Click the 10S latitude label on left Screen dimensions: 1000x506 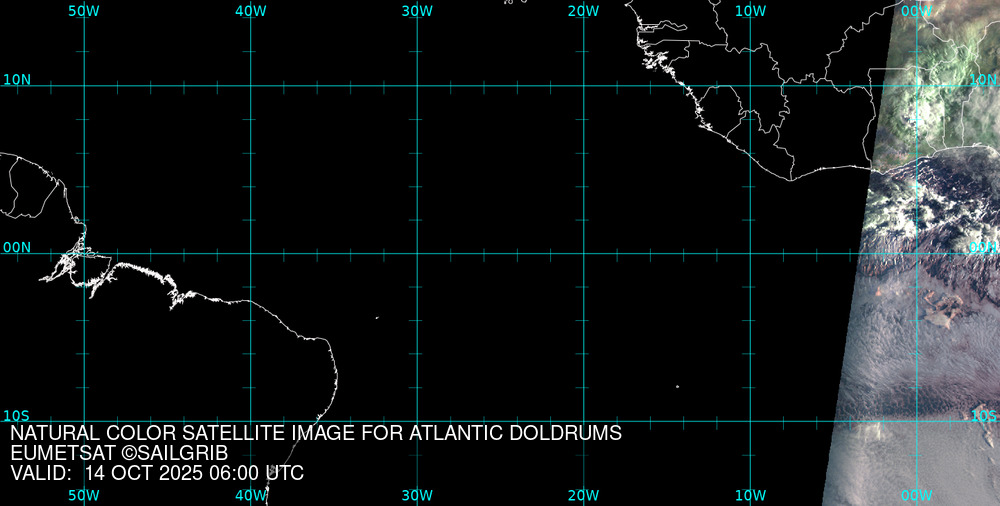point(17,415)
